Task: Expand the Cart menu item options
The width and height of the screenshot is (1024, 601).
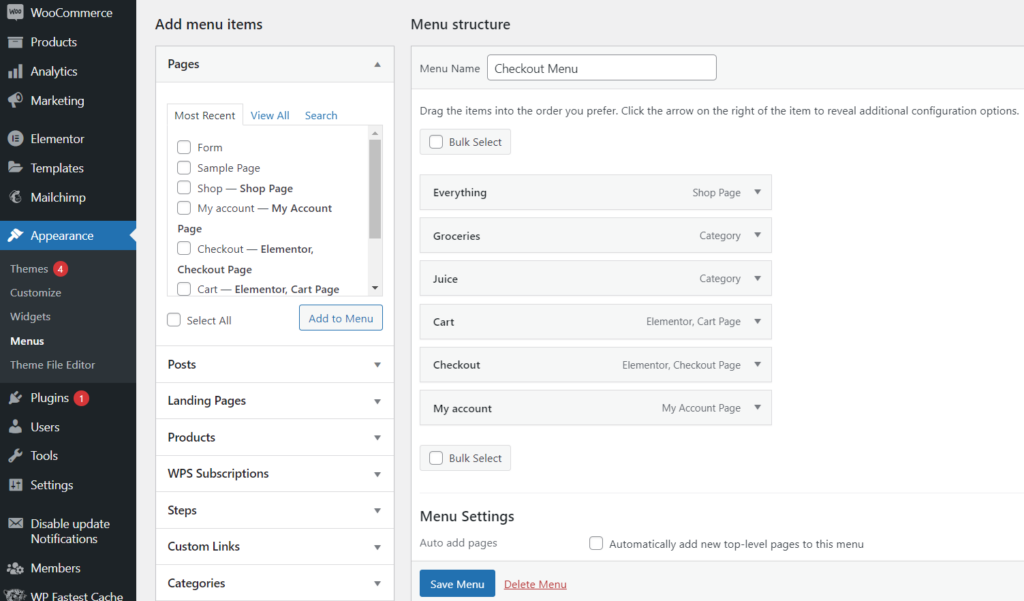Action: [758, 321]
